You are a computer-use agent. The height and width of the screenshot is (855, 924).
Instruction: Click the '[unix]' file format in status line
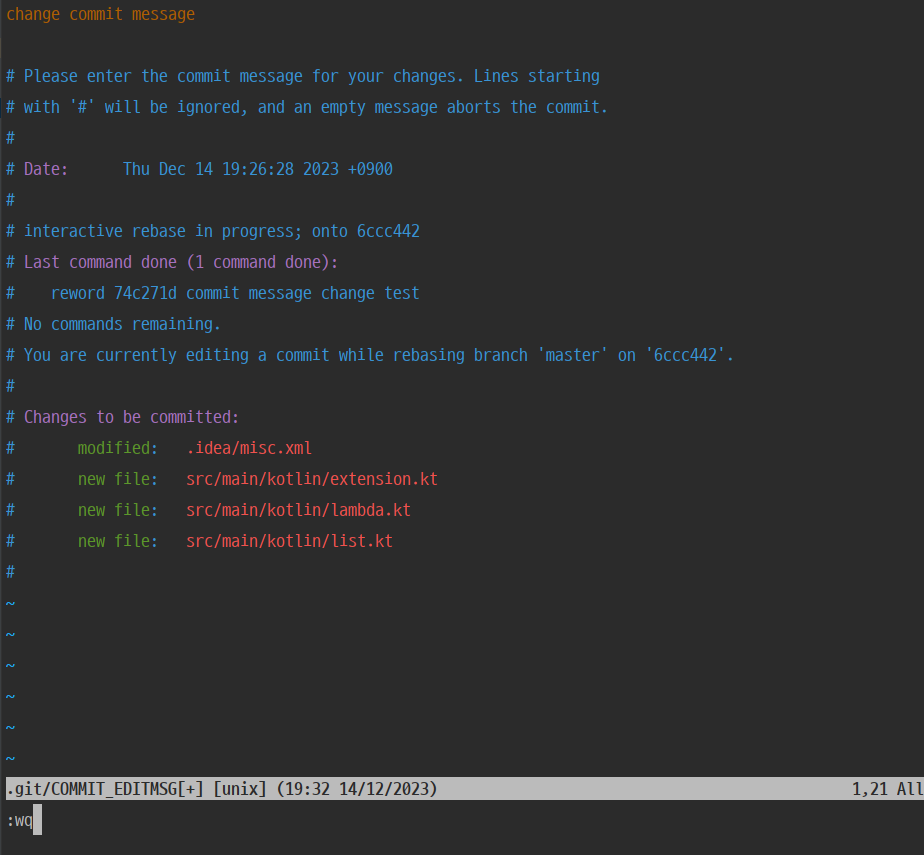click(240, 789)
